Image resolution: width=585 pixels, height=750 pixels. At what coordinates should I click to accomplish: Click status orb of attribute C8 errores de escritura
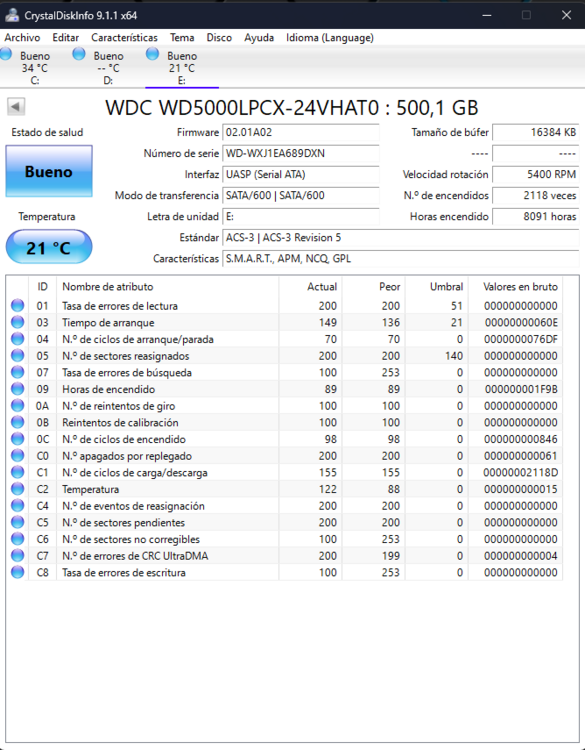[x=18, y=572]
